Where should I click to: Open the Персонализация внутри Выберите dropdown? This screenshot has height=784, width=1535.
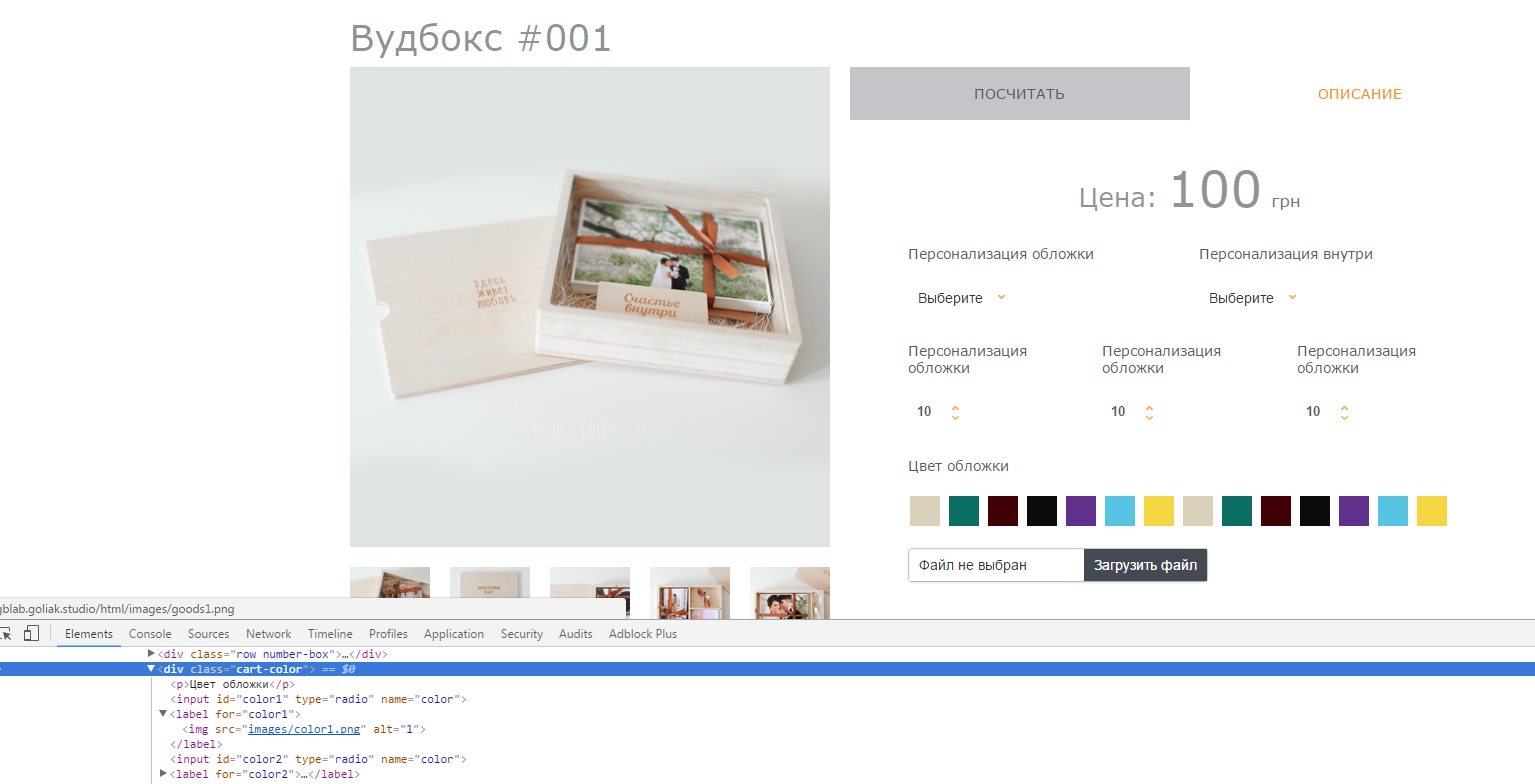click(1252, 298)
